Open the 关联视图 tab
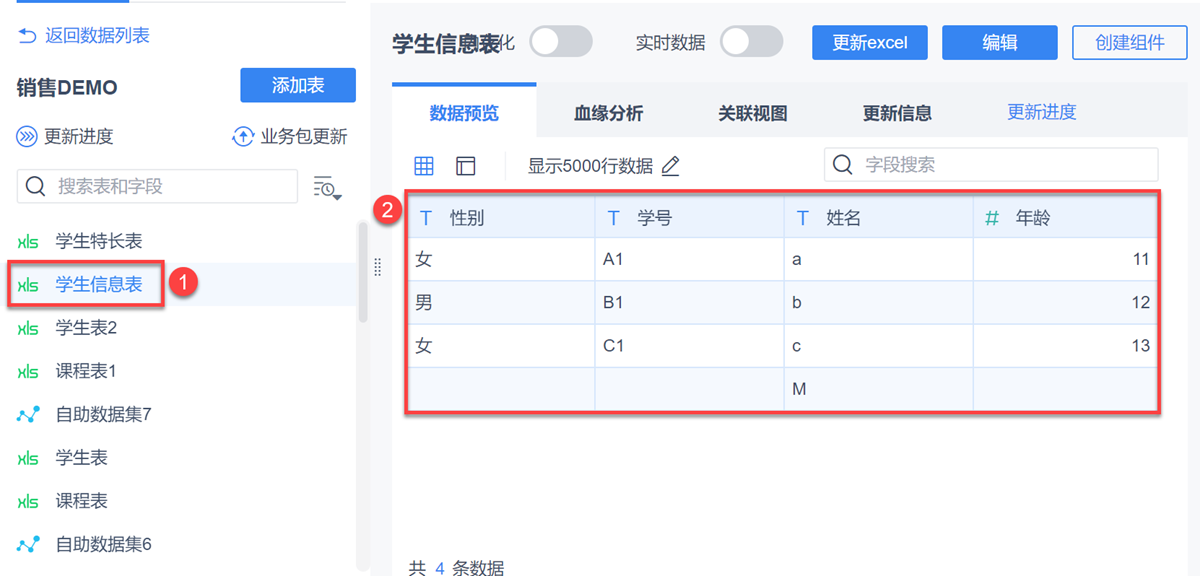Image resolution: width=1200 pixels, height=576 pixels. tap(753, 113)
